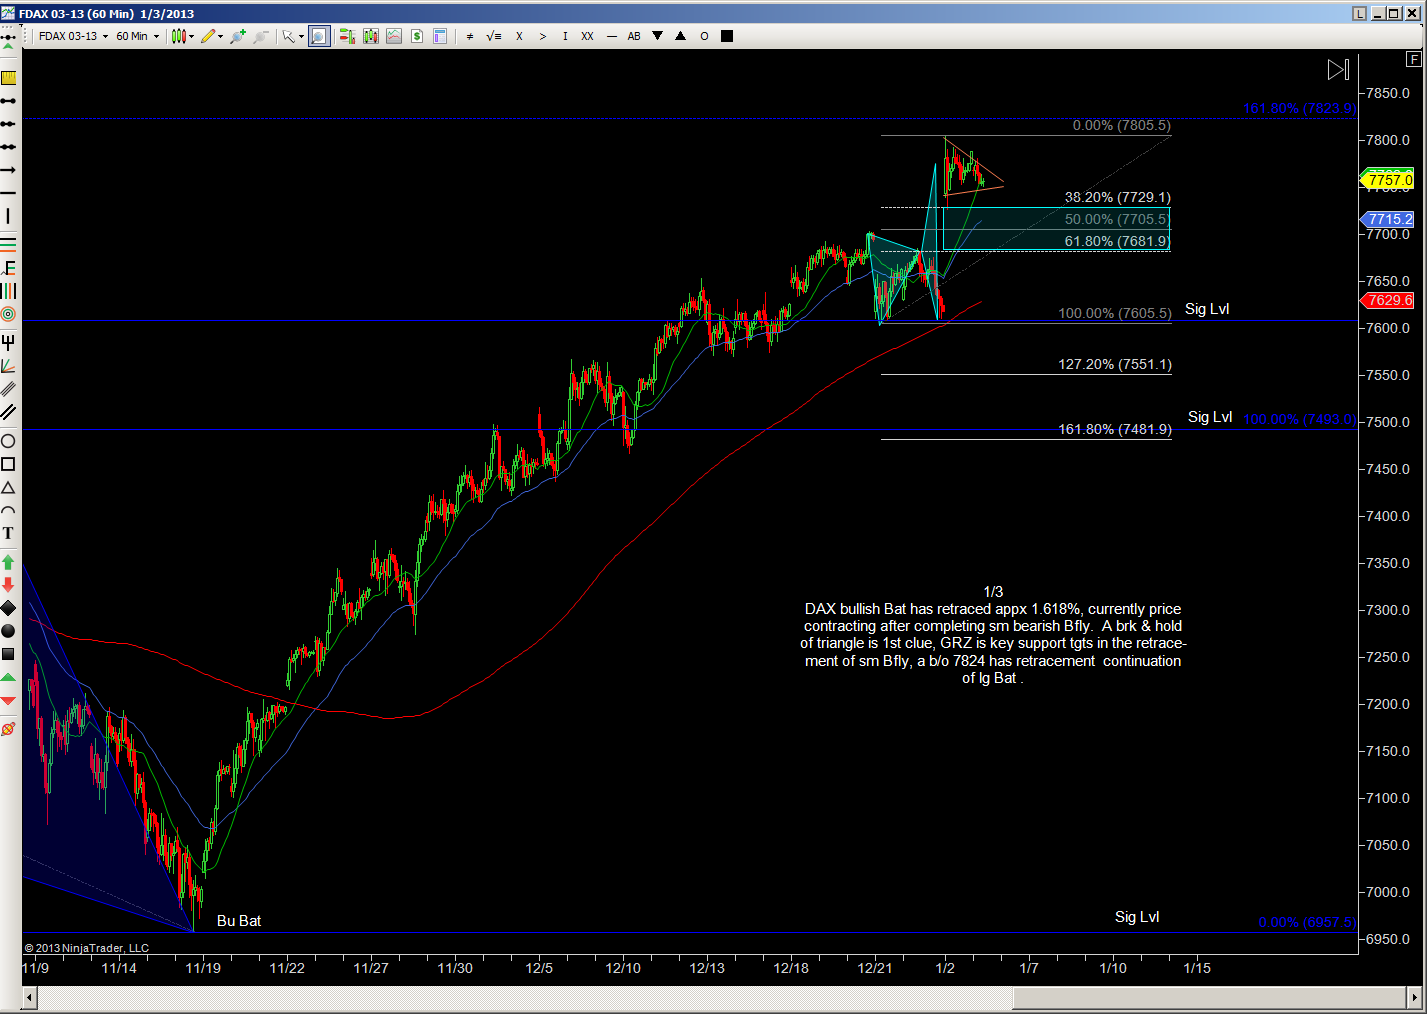The height and width of the screenshot is (1014, 1427).
Task: Choose the Rectangle drawing tool
Action: tap(8, 464)
